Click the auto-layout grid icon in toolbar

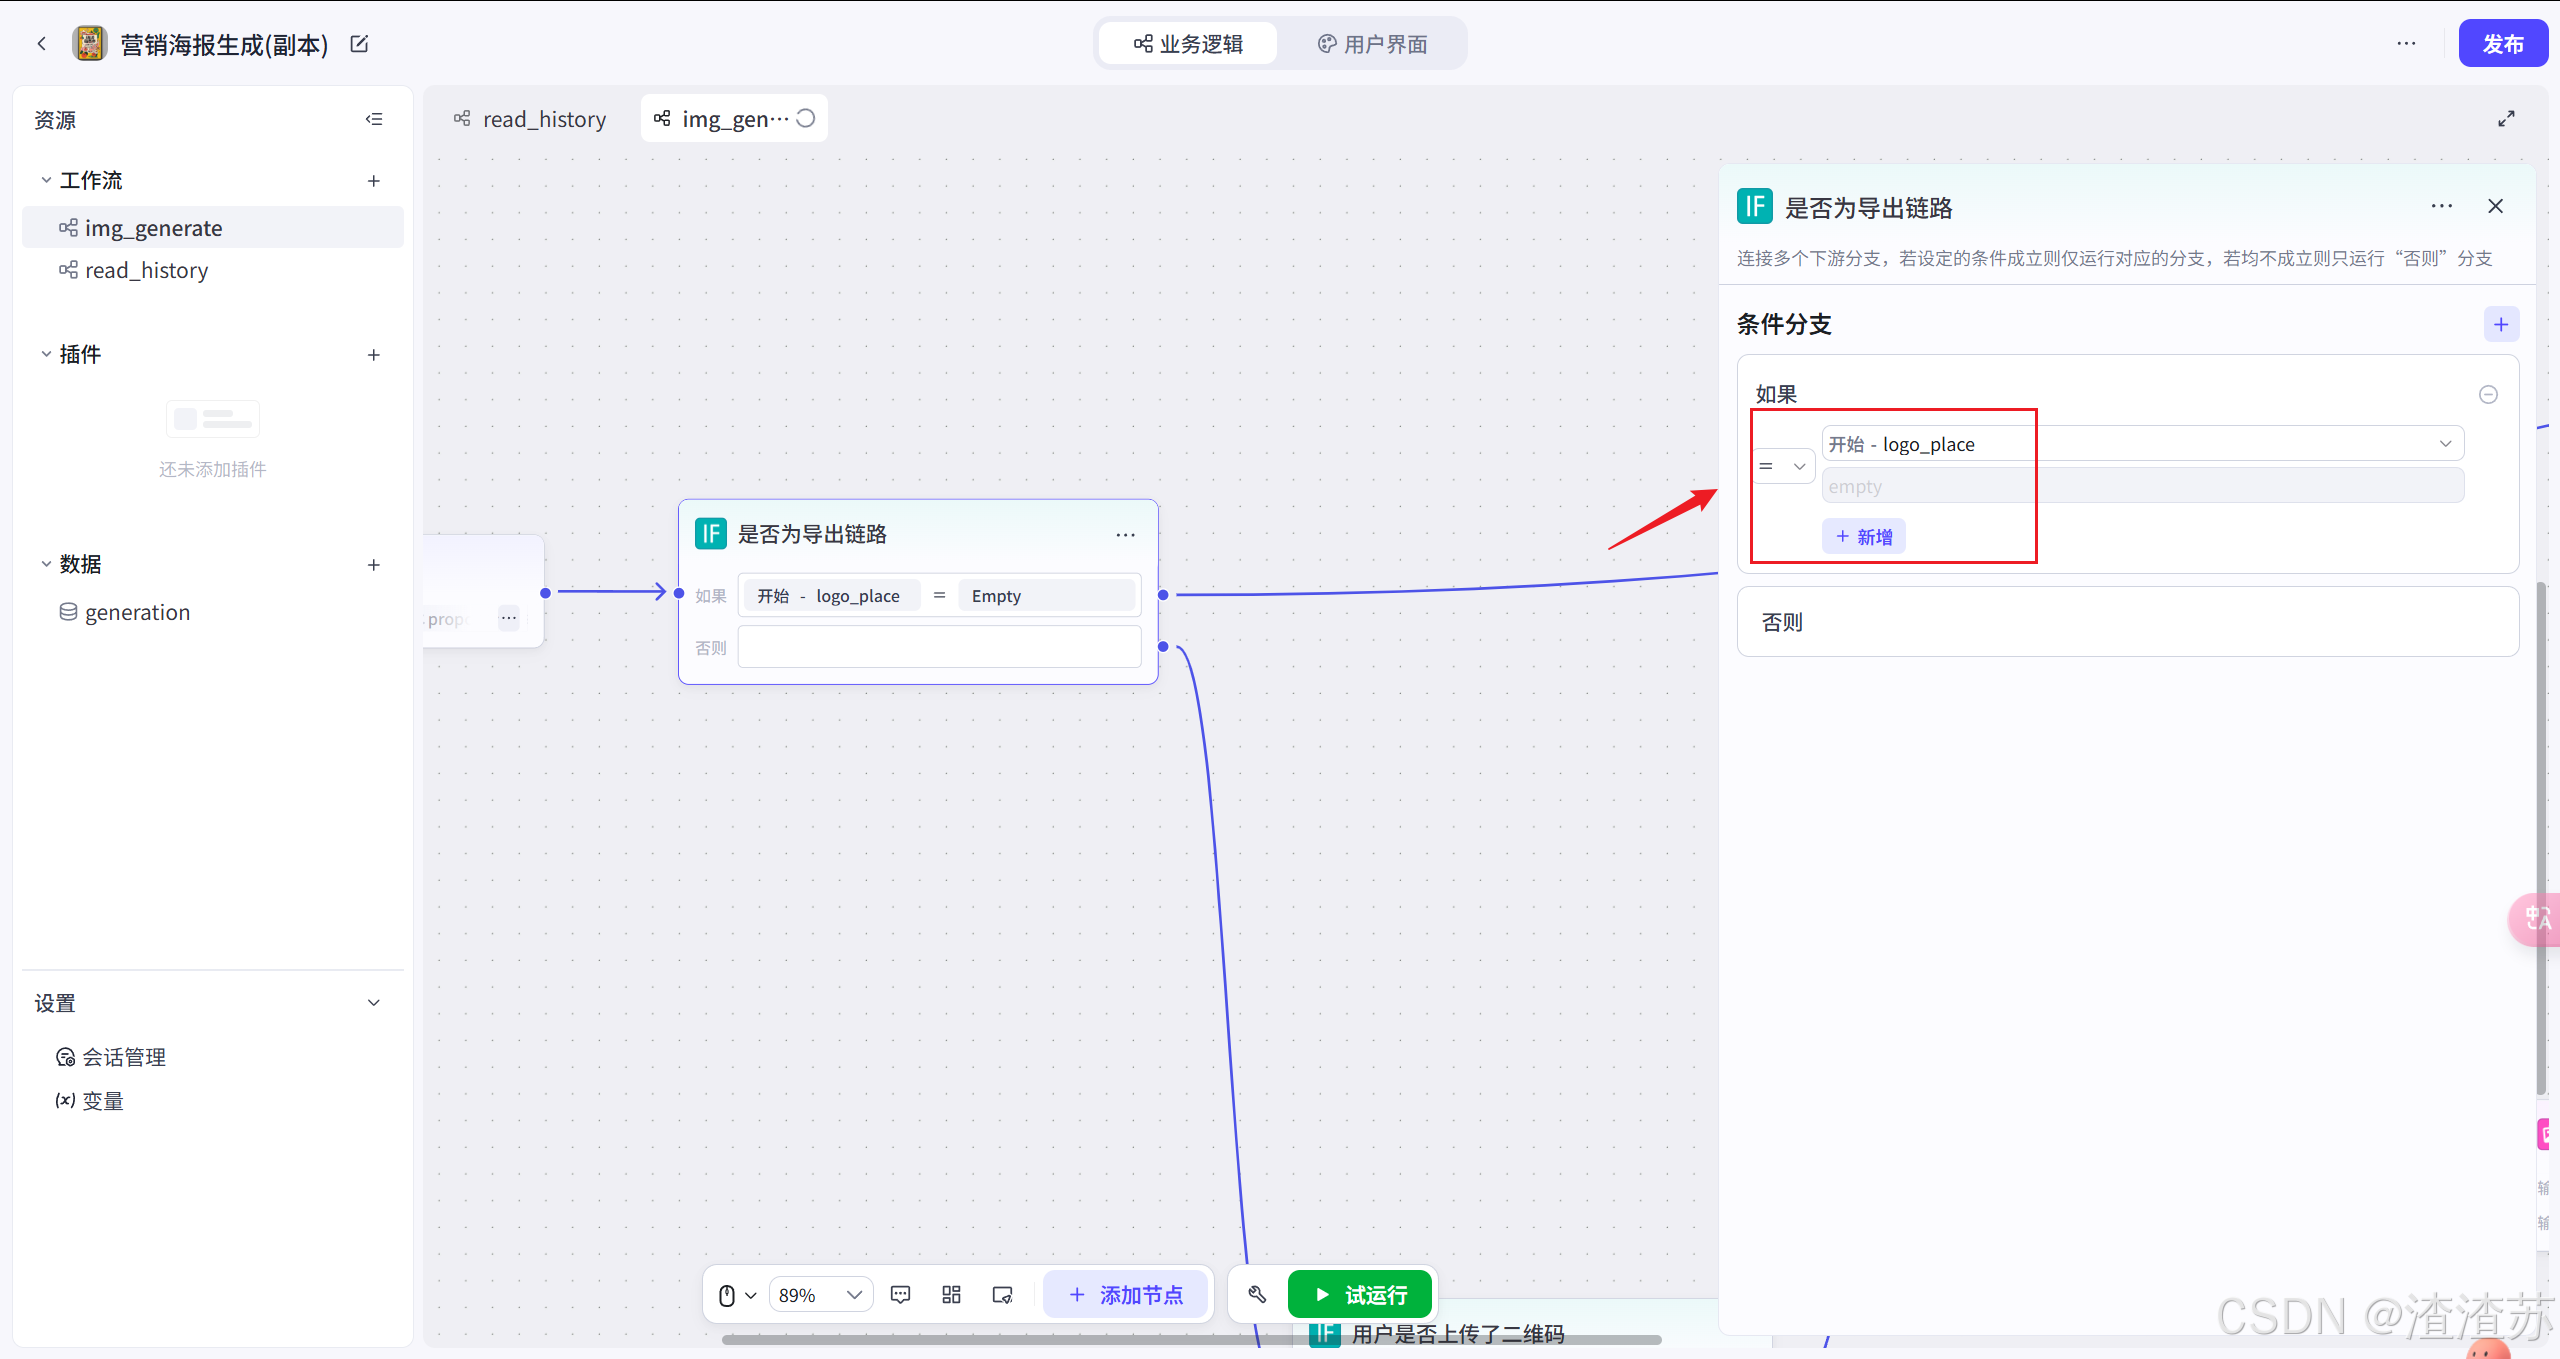tap(951, 1295)
